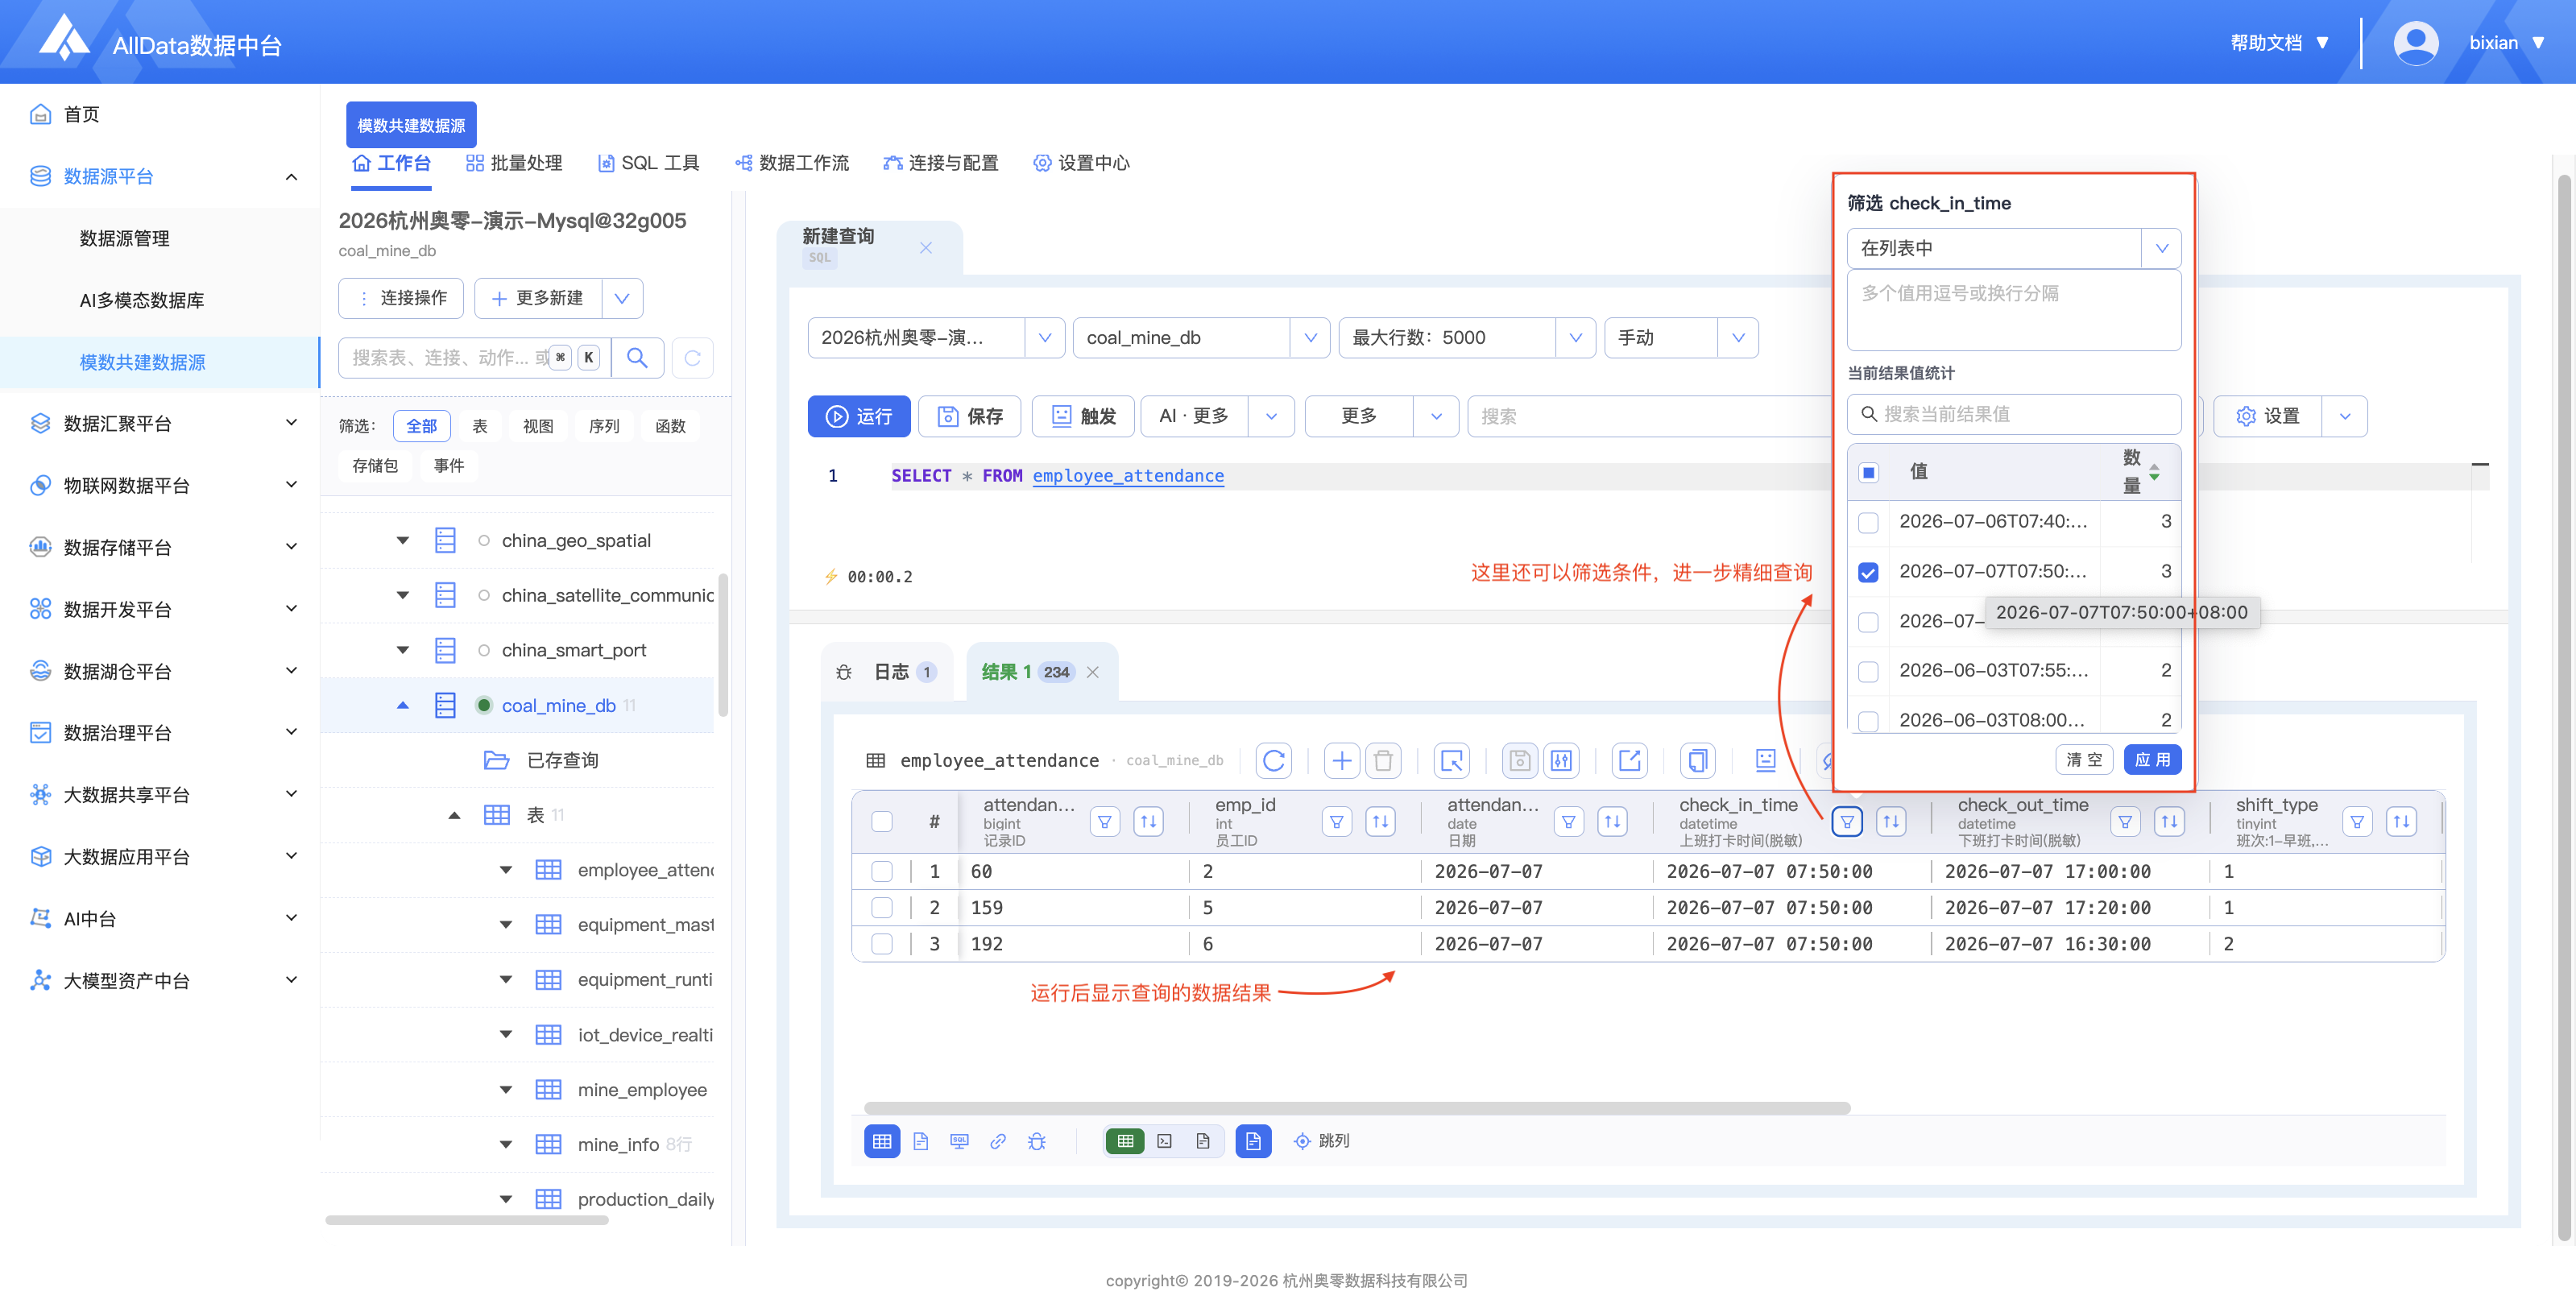This screenshot has height=1308, width=2576.
Task: Sort the emp_id column
Action: [x=1380, y=821]
